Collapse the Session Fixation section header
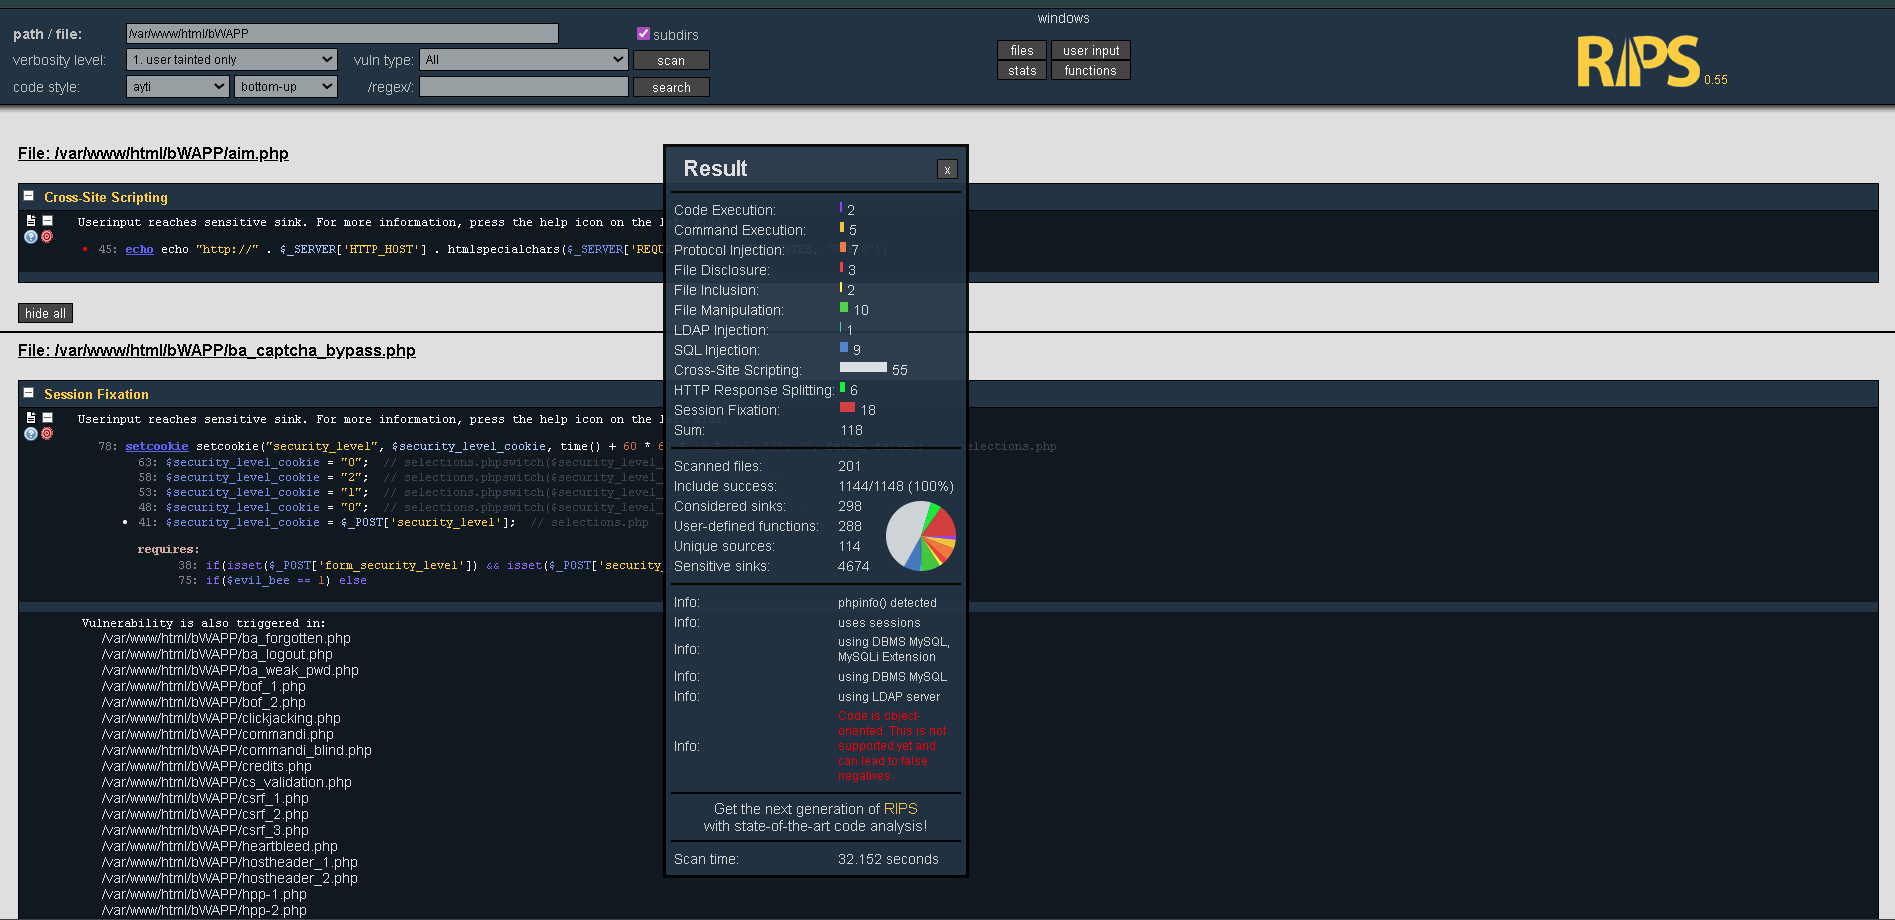This screenshot has width=1895, height=920. 29,394
